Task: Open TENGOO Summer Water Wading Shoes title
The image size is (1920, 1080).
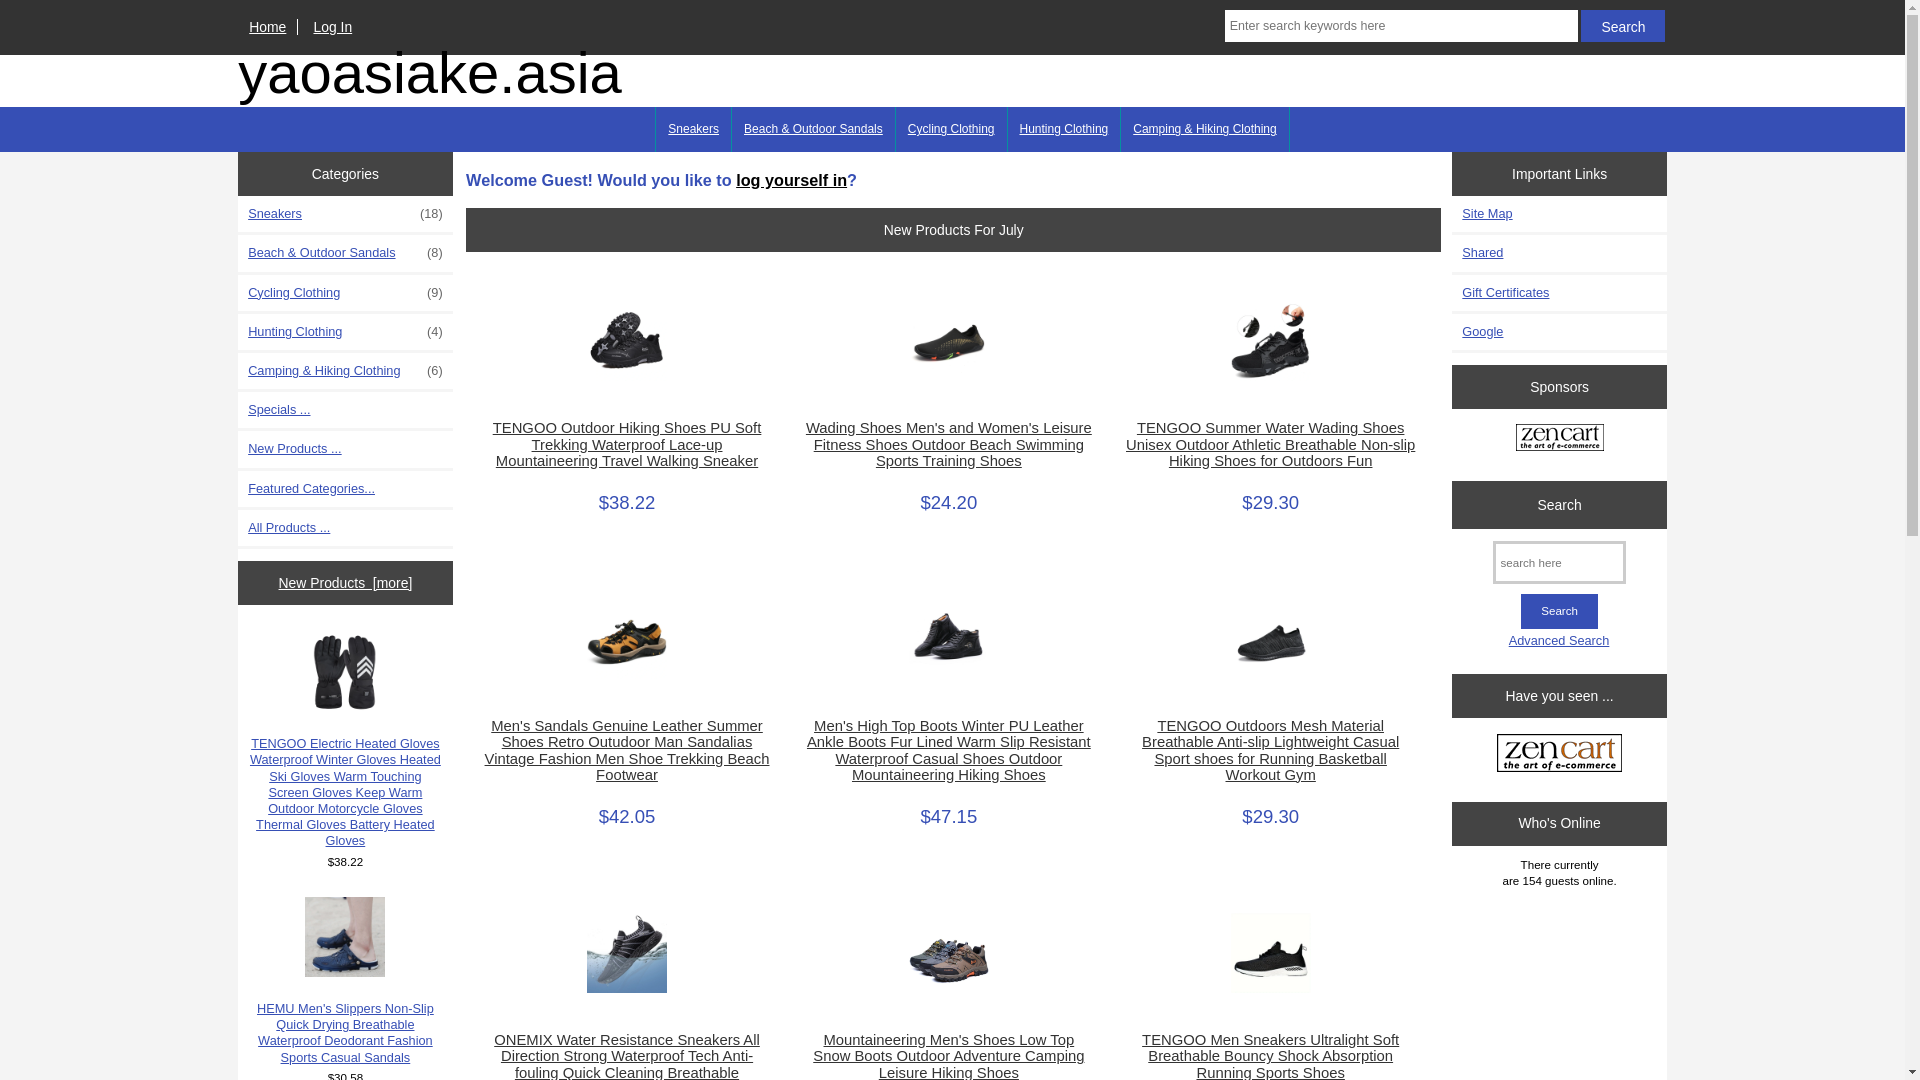Action: click(1271, 445)
